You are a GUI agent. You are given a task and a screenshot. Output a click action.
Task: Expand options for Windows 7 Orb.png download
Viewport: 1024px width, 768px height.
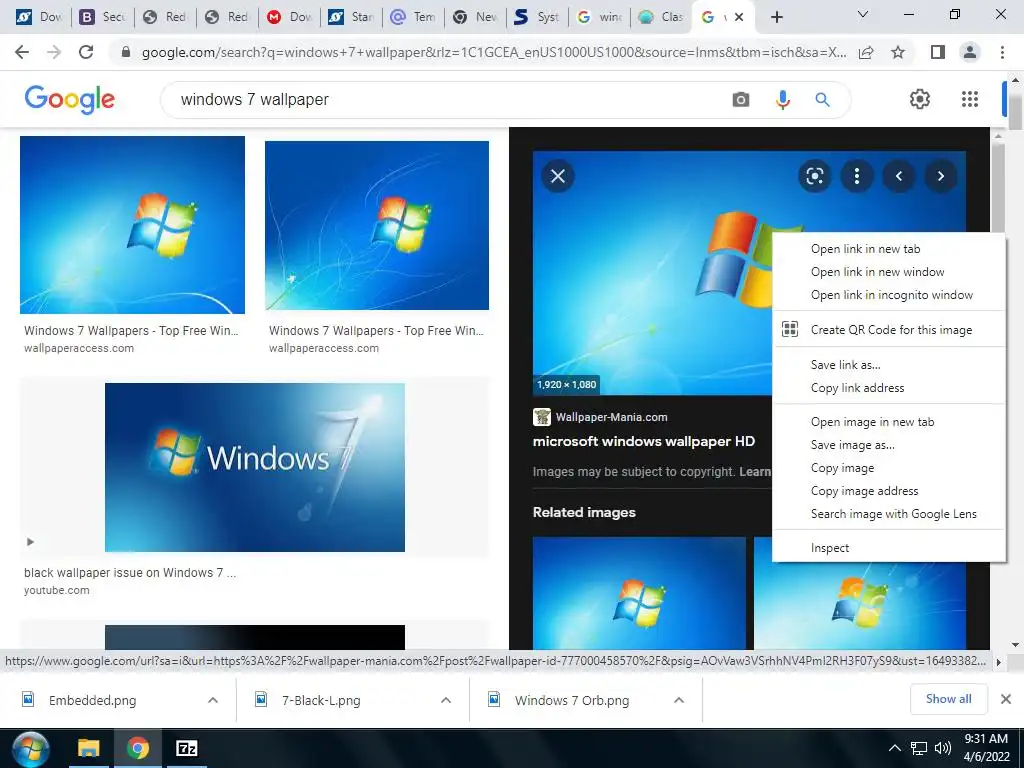pyautogui.click(x=679, y=700)
